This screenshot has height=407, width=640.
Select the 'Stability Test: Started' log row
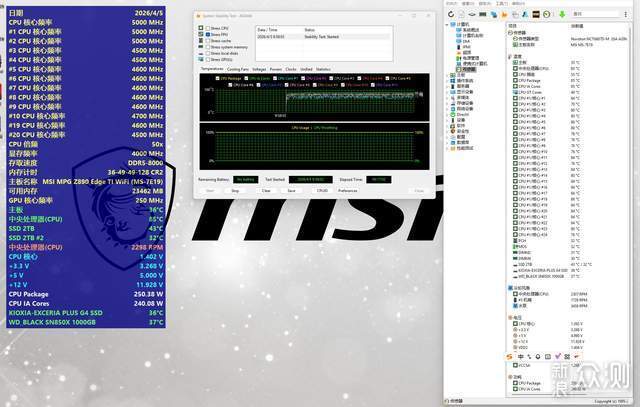coord(324,37)
